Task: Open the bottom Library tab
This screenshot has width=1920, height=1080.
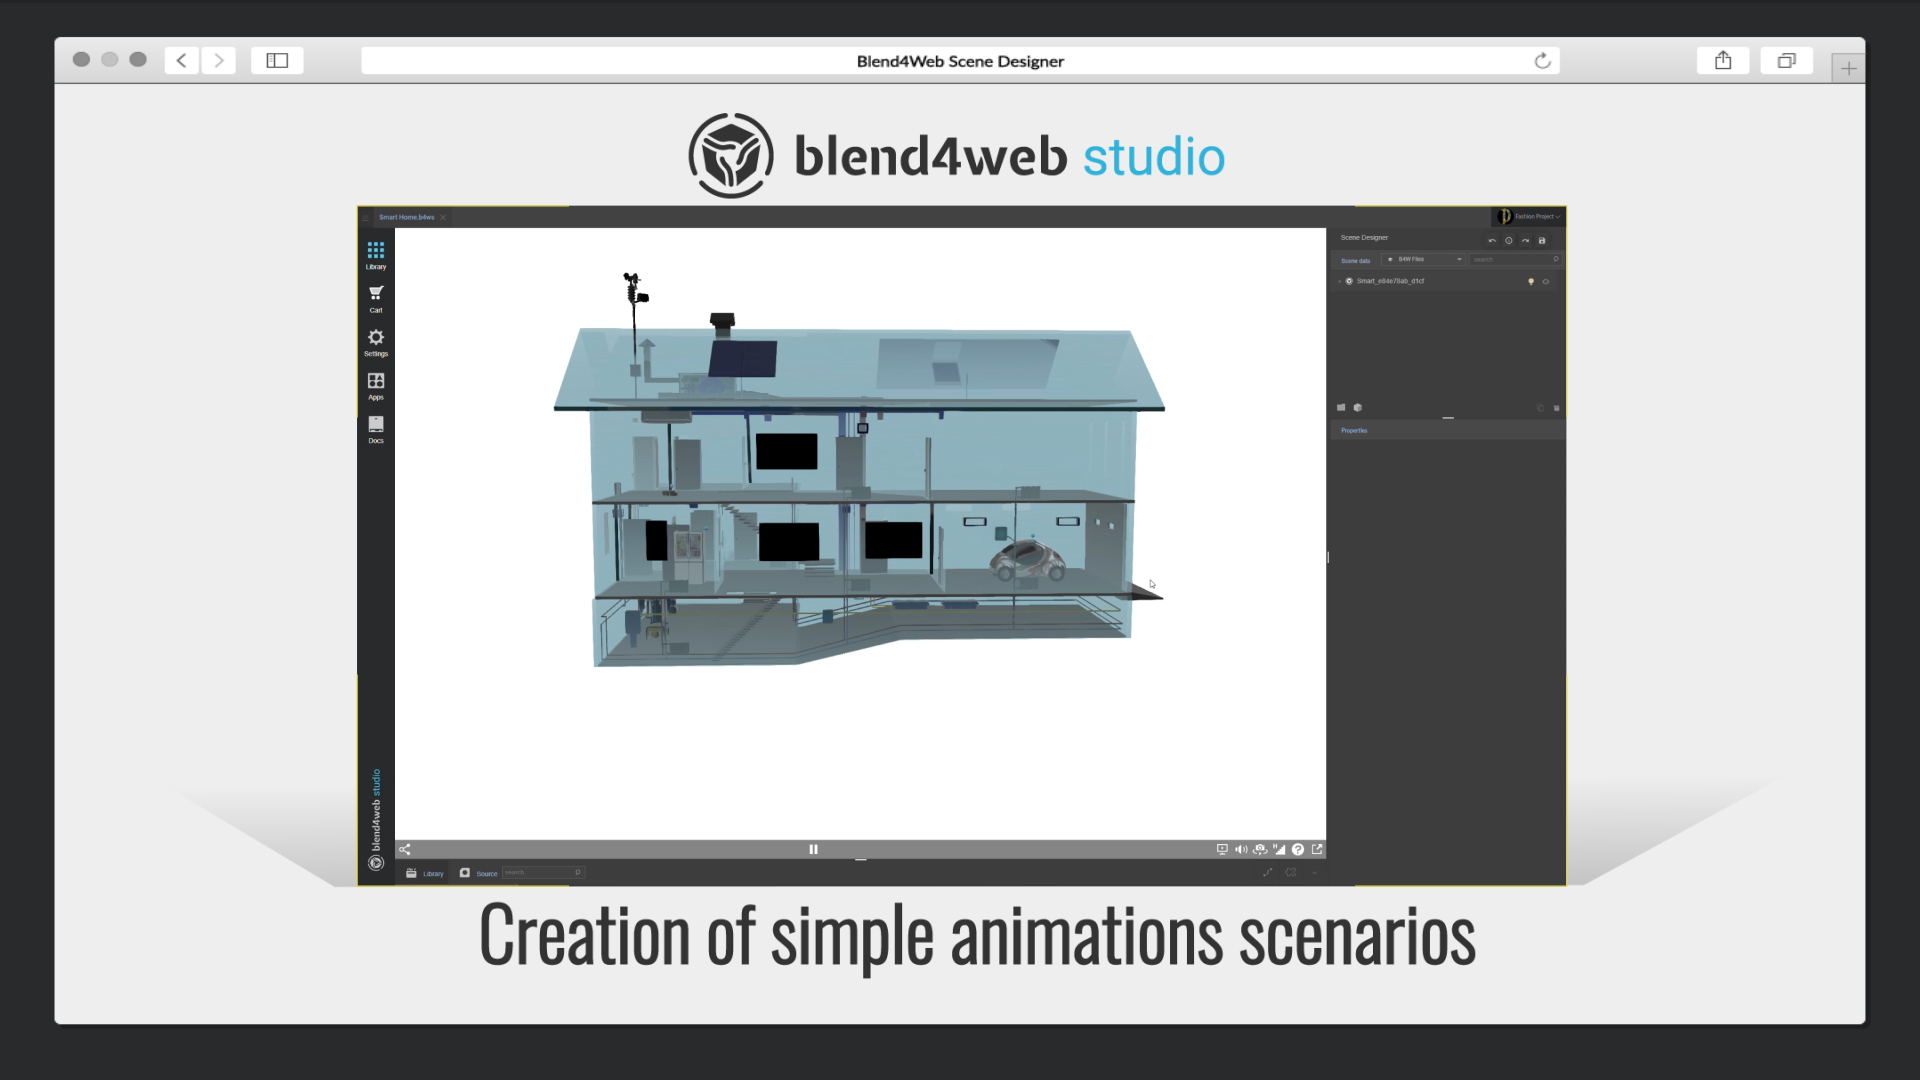Action: (425, 873)
